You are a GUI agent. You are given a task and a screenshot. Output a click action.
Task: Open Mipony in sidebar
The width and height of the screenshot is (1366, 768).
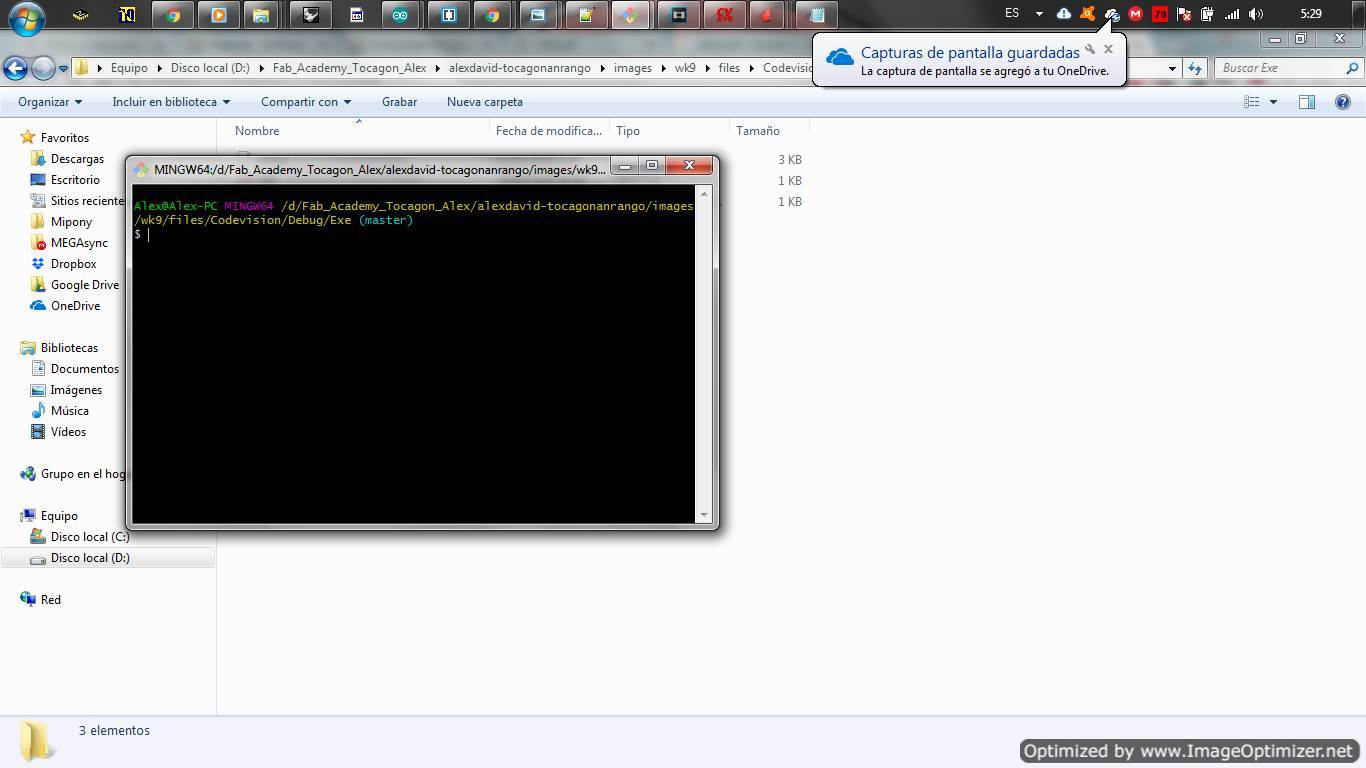[71, 222]
